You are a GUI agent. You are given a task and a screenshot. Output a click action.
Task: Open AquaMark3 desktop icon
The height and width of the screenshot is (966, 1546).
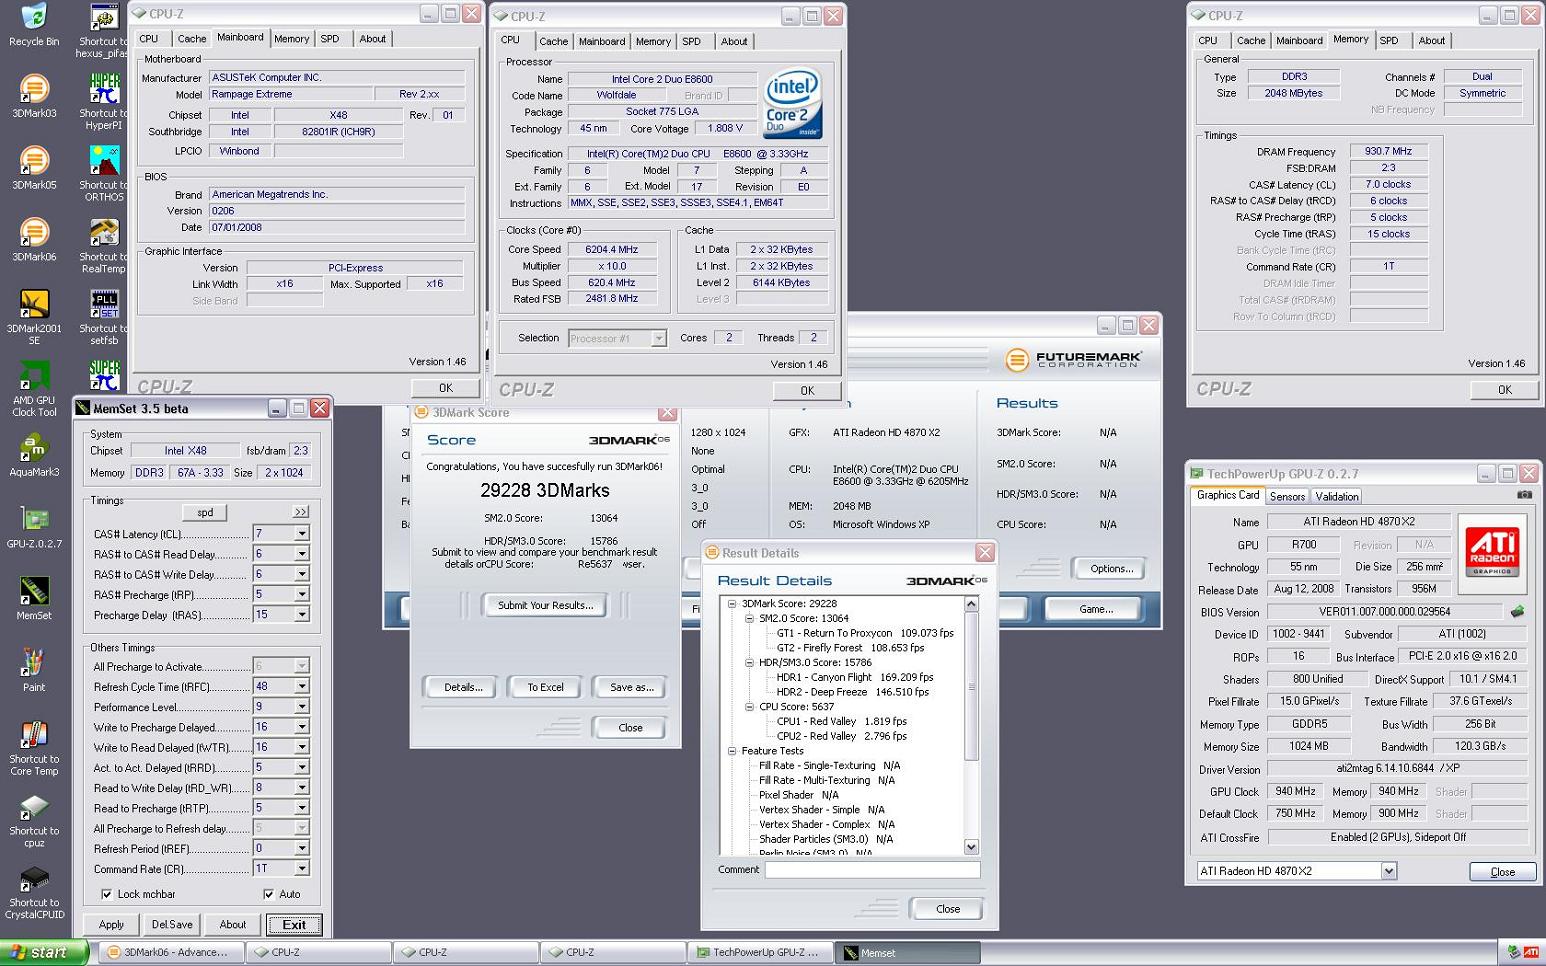(34, 456)
